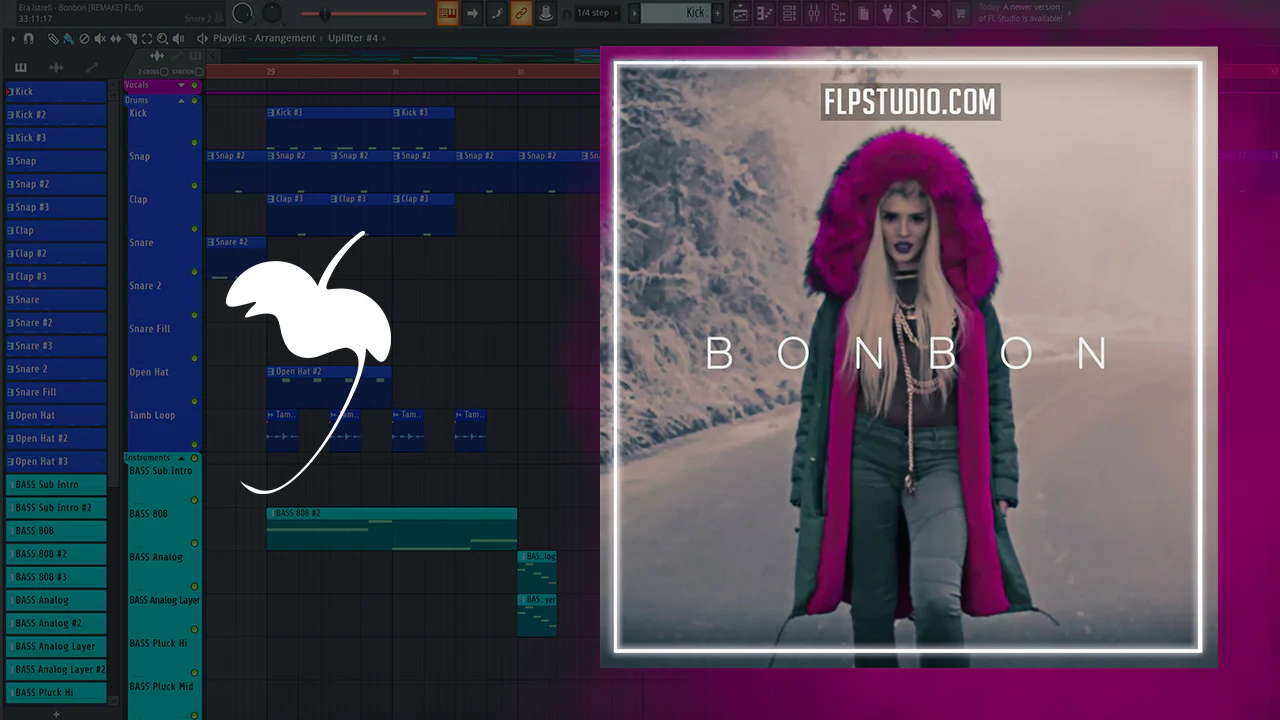
Task: Open the piano roll view icon
Action: 765,13
